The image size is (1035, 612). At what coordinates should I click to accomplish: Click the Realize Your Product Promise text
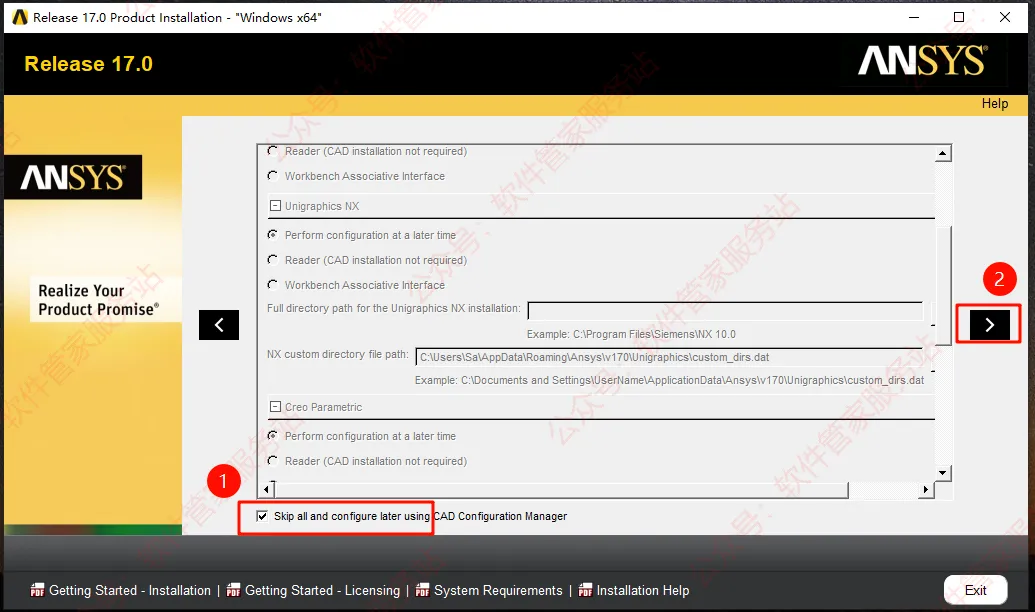pos(98,300)
